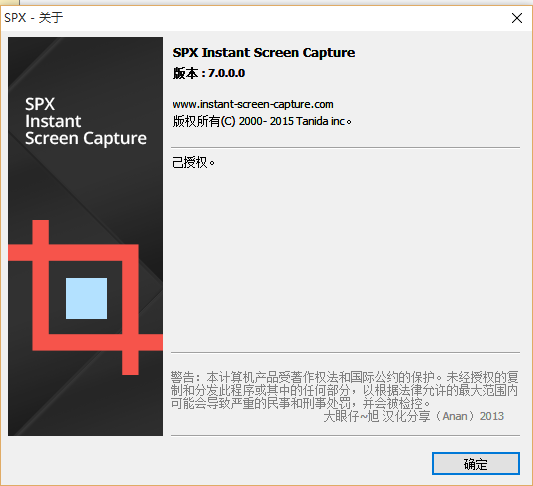533x486 pixels.
Task: Click the 已授权 license status text
Action: point(193,162)
